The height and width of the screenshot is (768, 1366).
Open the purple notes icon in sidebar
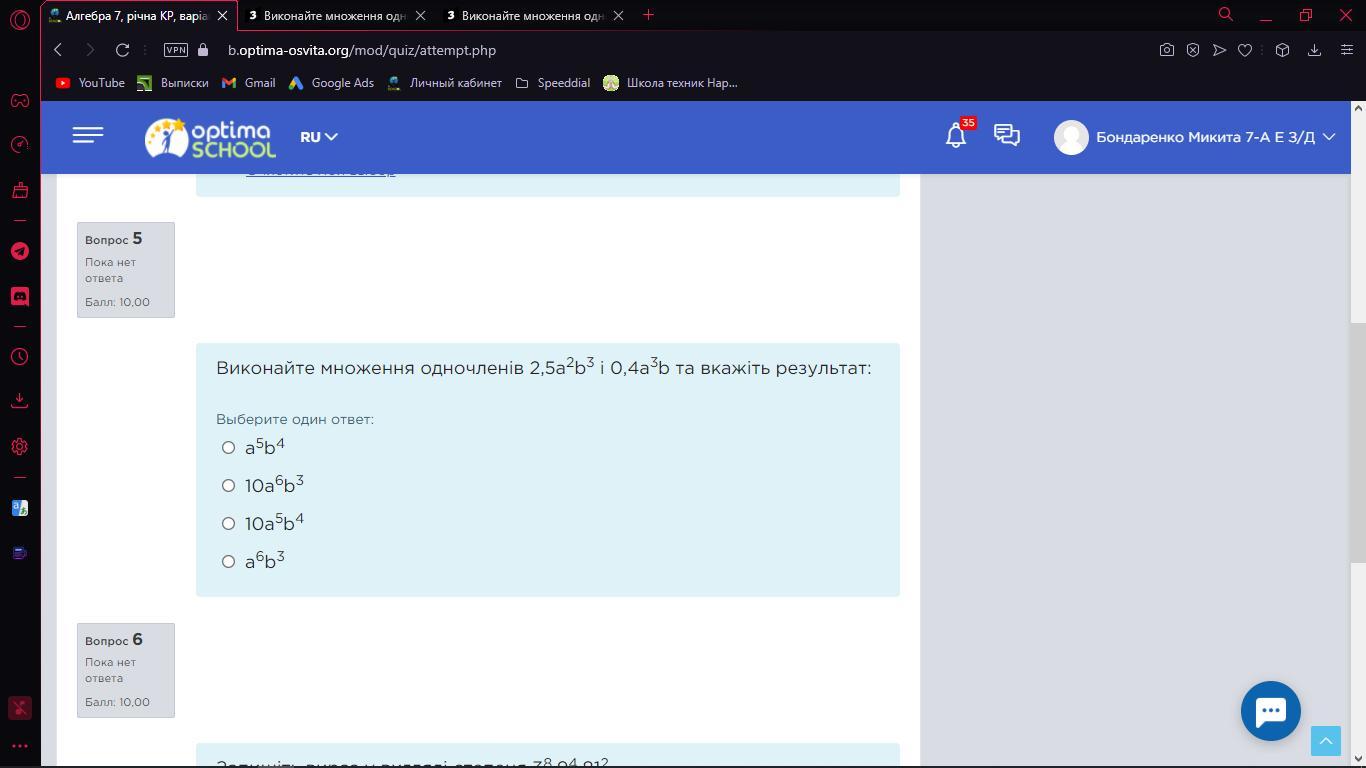[20, 553]
